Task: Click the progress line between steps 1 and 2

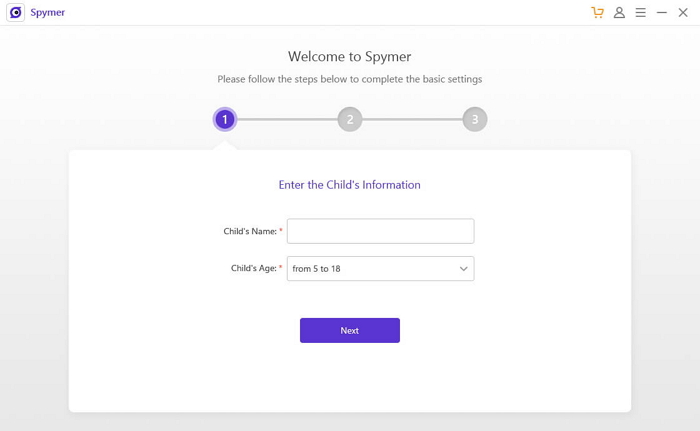Action: [x=287, y=120]
